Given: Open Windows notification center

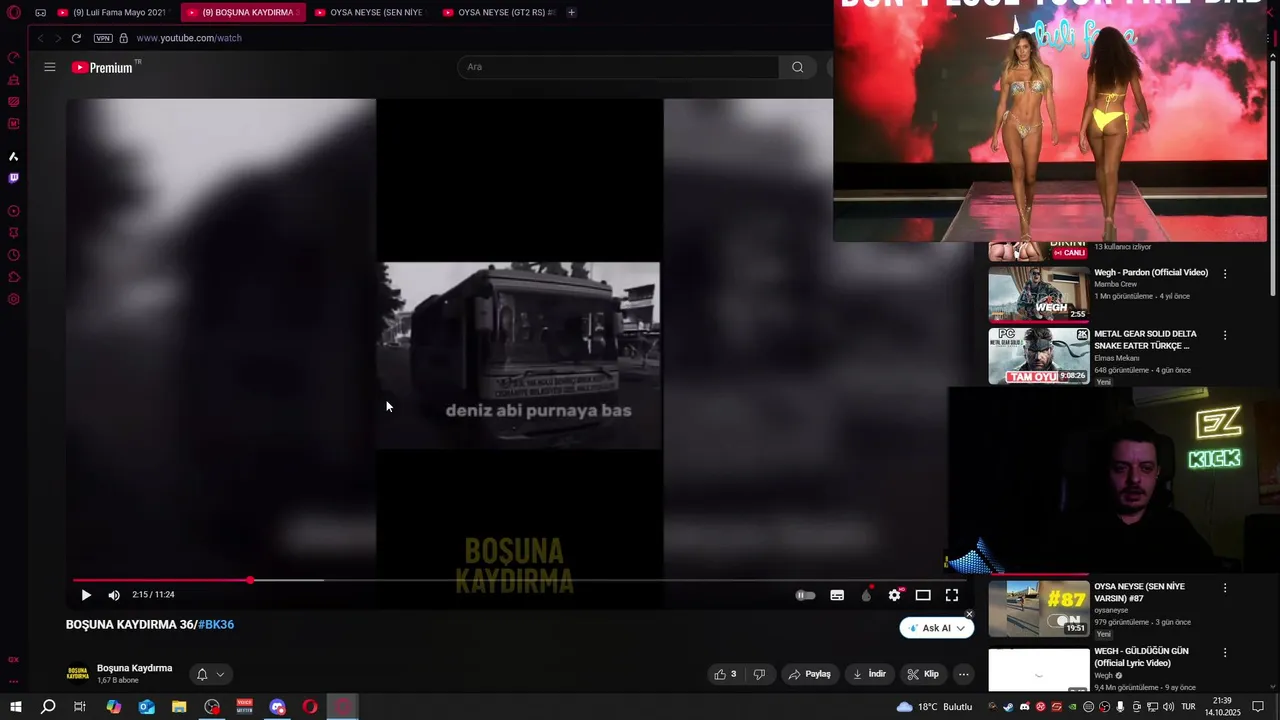Looking at the screenshot, I should pos(1258,707).
